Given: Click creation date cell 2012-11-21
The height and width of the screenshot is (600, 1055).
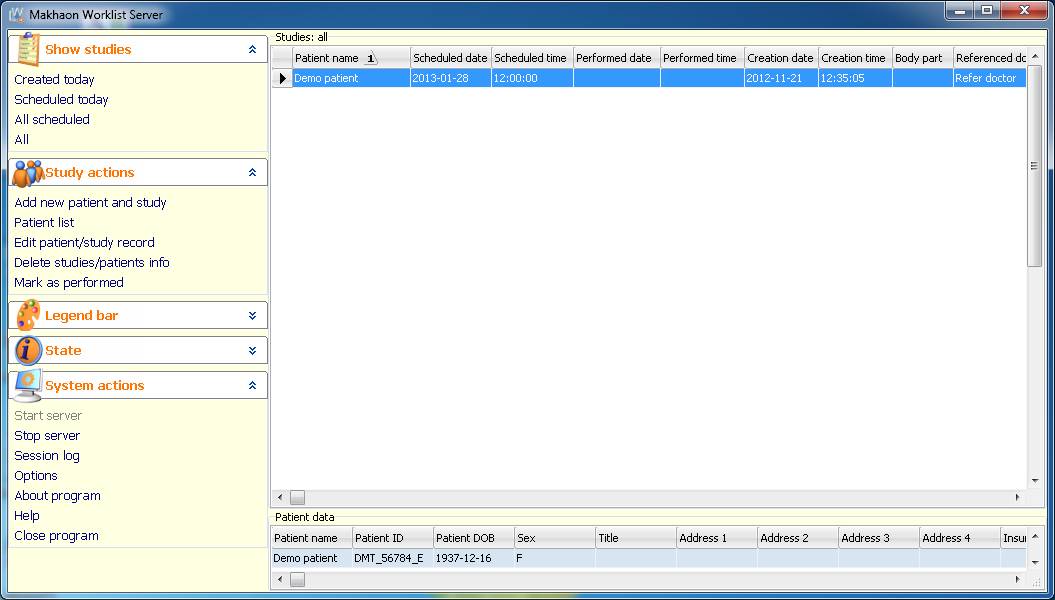Looking at the screenshot, I should coord(781,78).
